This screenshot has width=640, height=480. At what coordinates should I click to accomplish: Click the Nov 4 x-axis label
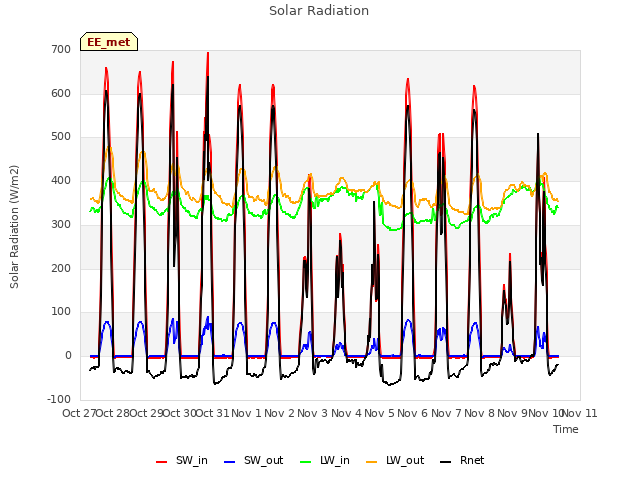pos(346,413)
